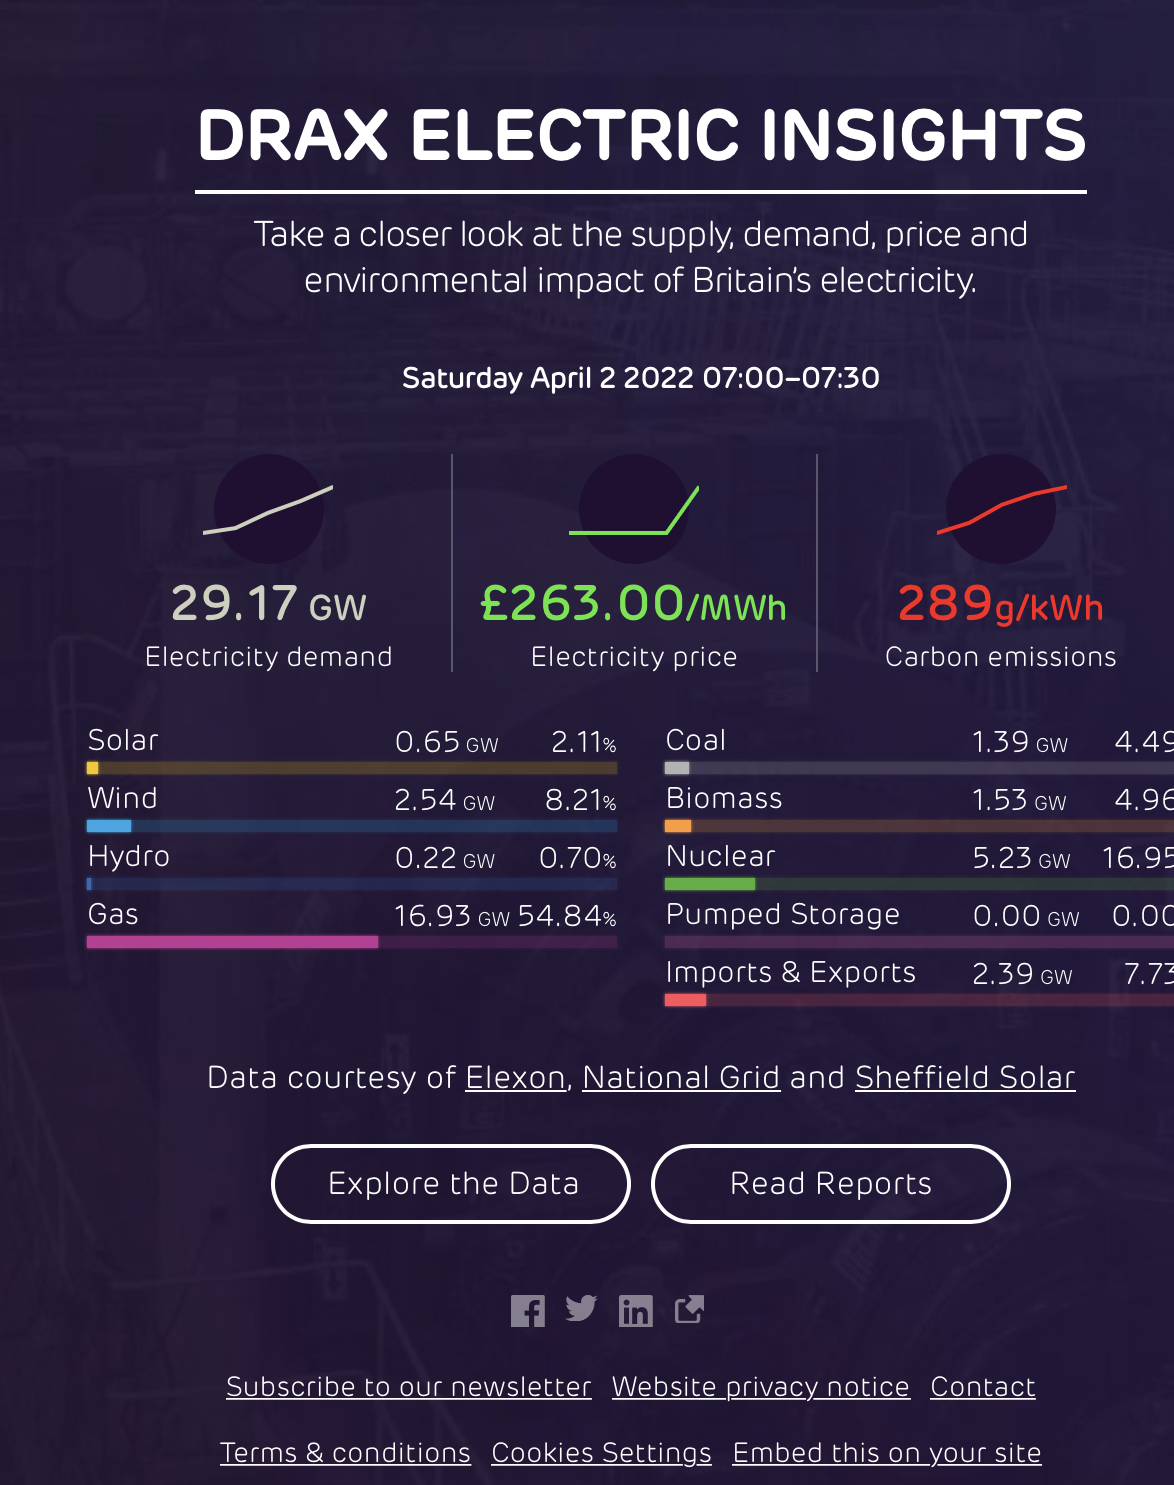The width and height of the screenshot is (1174, 1485).
Task: Click the Read Reports button
Action: [x=830, y=1183]
